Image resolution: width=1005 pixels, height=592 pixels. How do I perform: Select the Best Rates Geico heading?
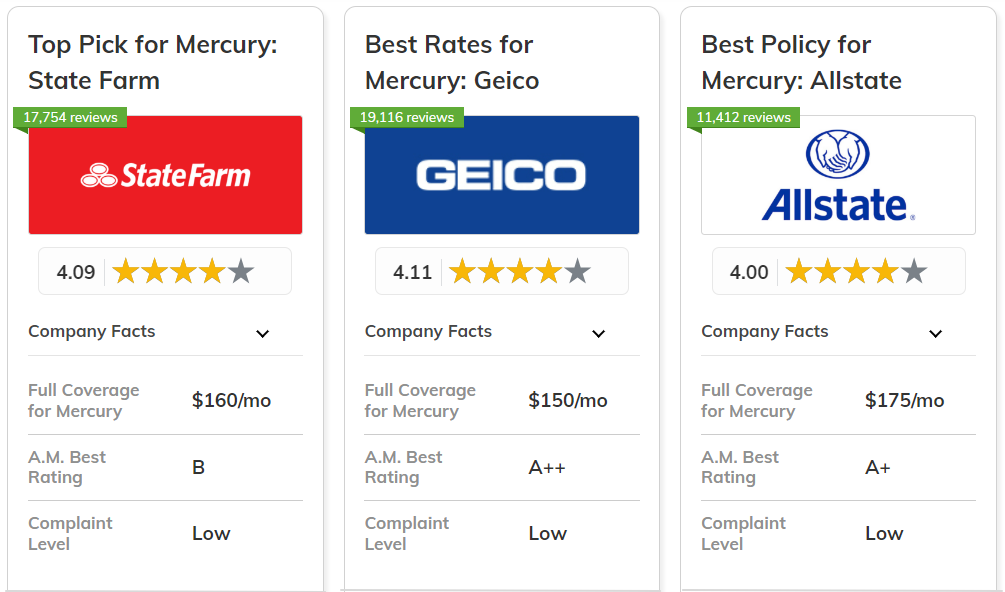point(451,62)
